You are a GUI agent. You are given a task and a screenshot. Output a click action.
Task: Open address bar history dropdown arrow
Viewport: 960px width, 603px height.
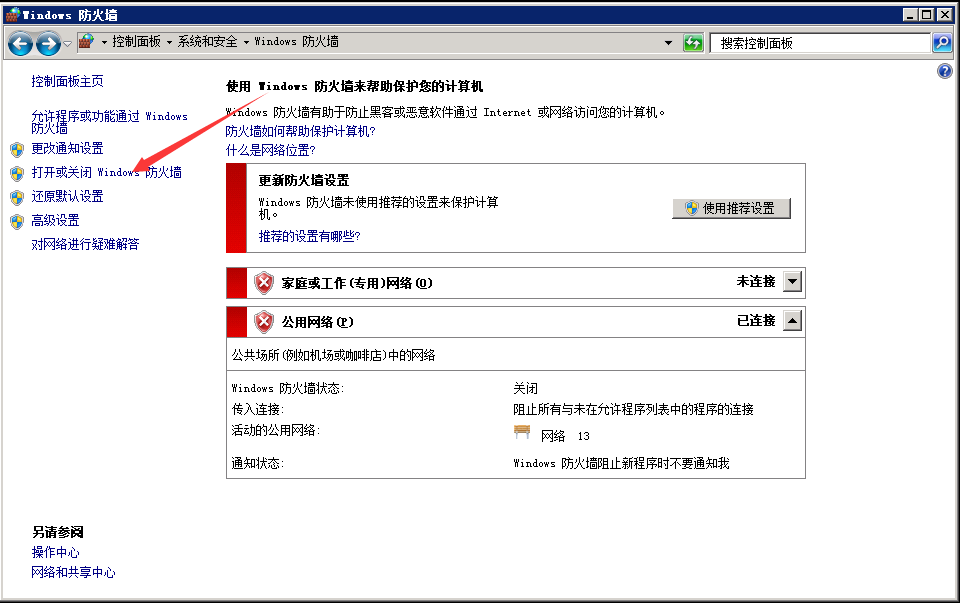point(669,43)
